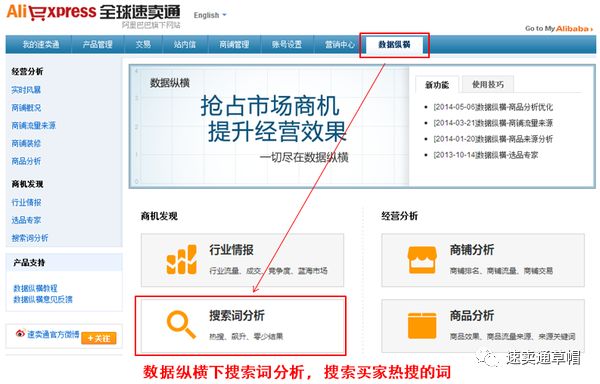The width and height of the screenshot is (600, 384).
Task: Open 速卖通官方微博 link
Action: [53, 334]
